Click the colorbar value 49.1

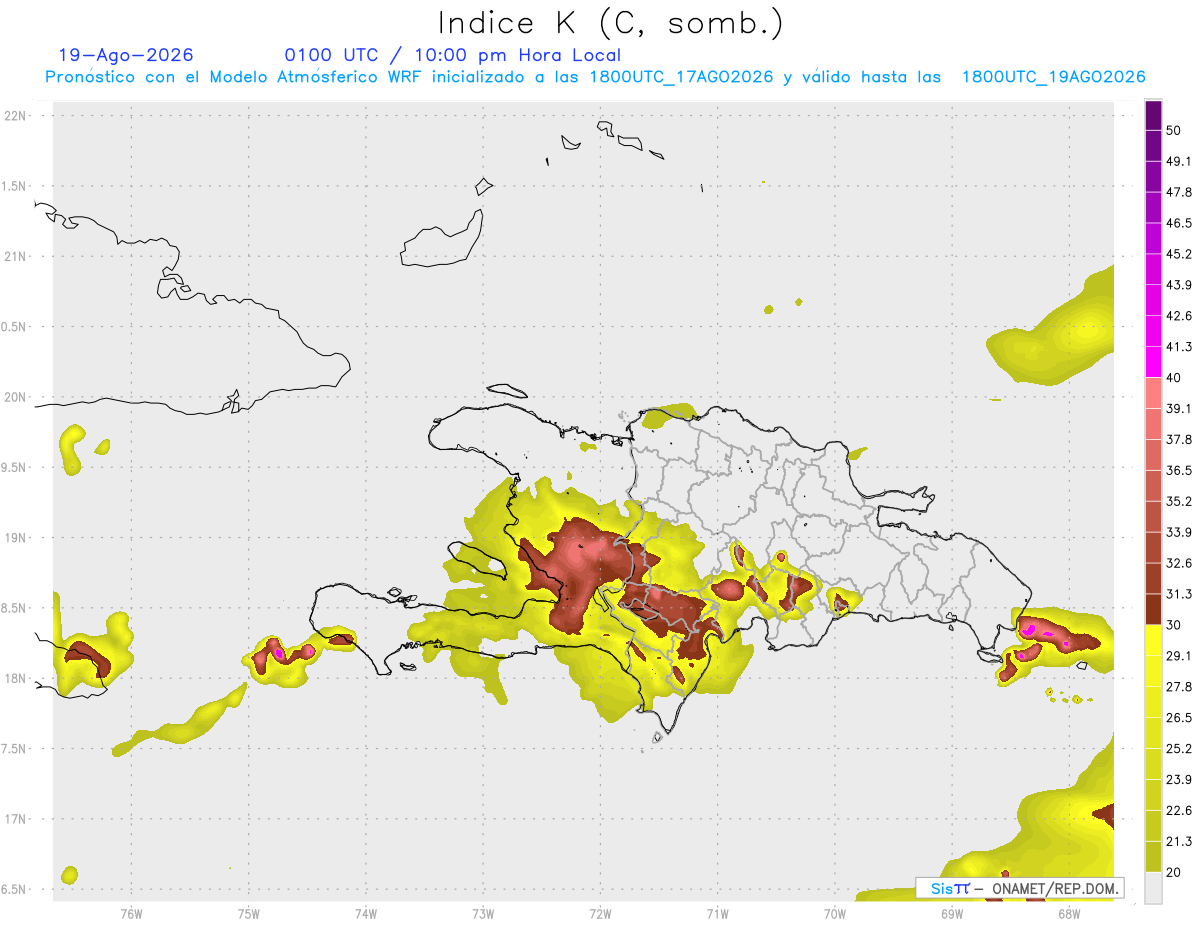[x=1179, y=161]
